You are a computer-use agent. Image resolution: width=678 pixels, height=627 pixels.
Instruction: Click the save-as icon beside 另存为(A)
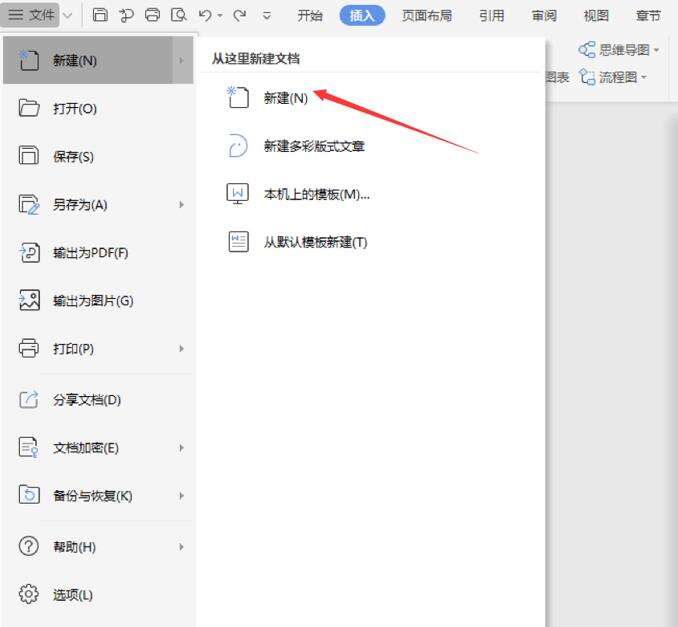[x=29, y=204]
